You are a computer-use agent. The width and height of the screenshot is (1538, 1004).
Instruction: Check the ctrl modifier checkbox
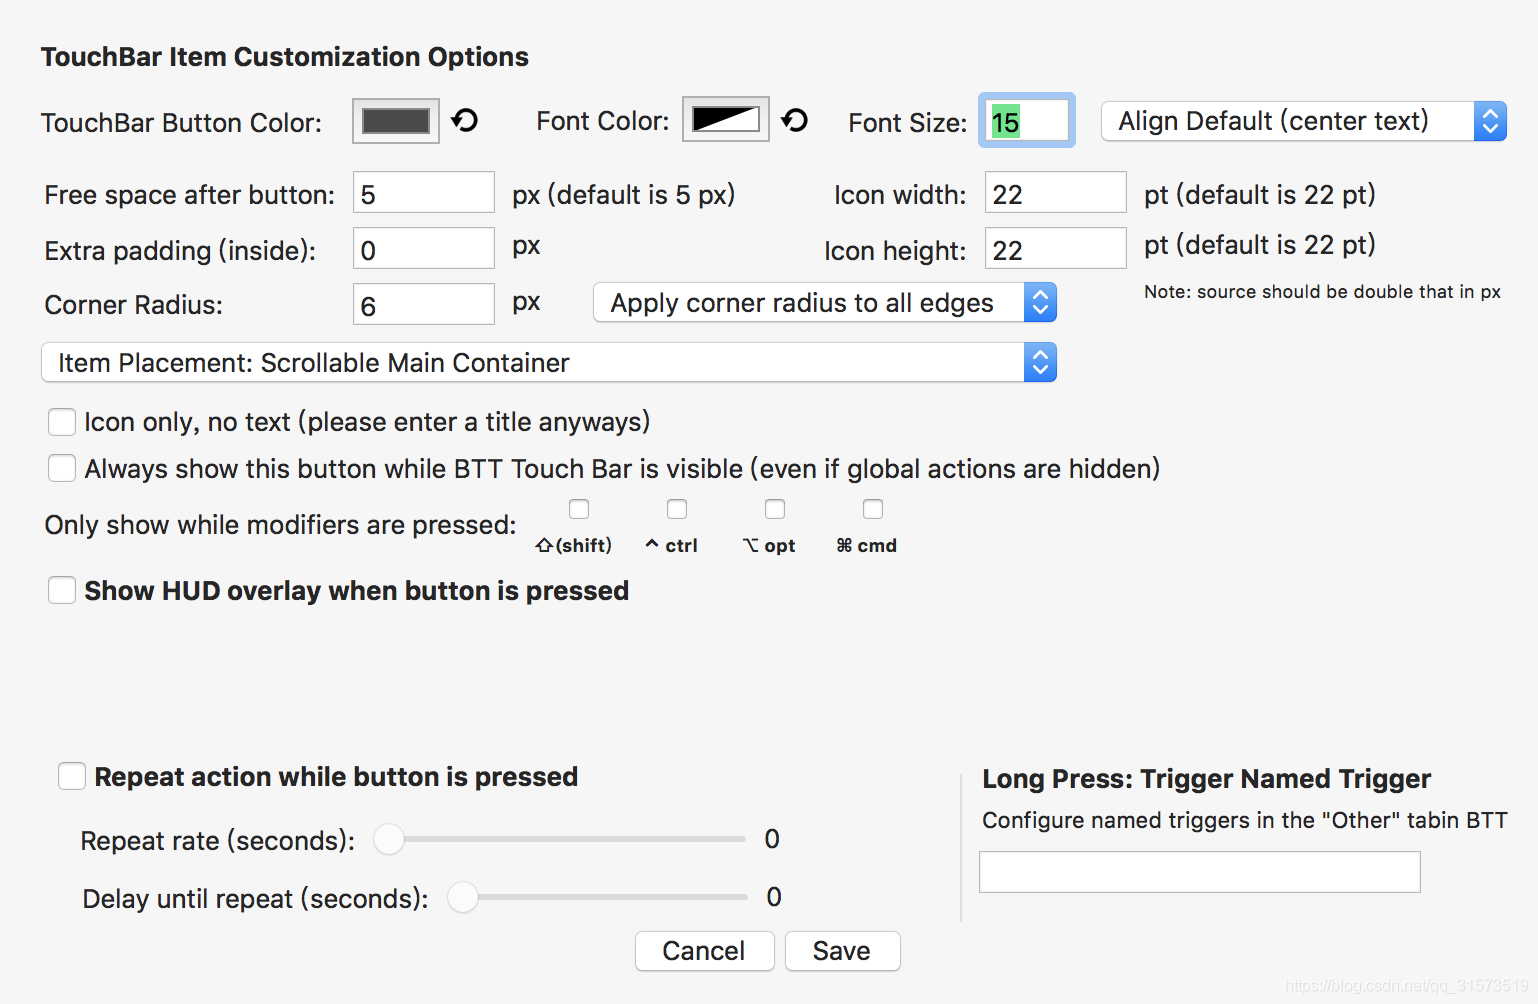677,509
